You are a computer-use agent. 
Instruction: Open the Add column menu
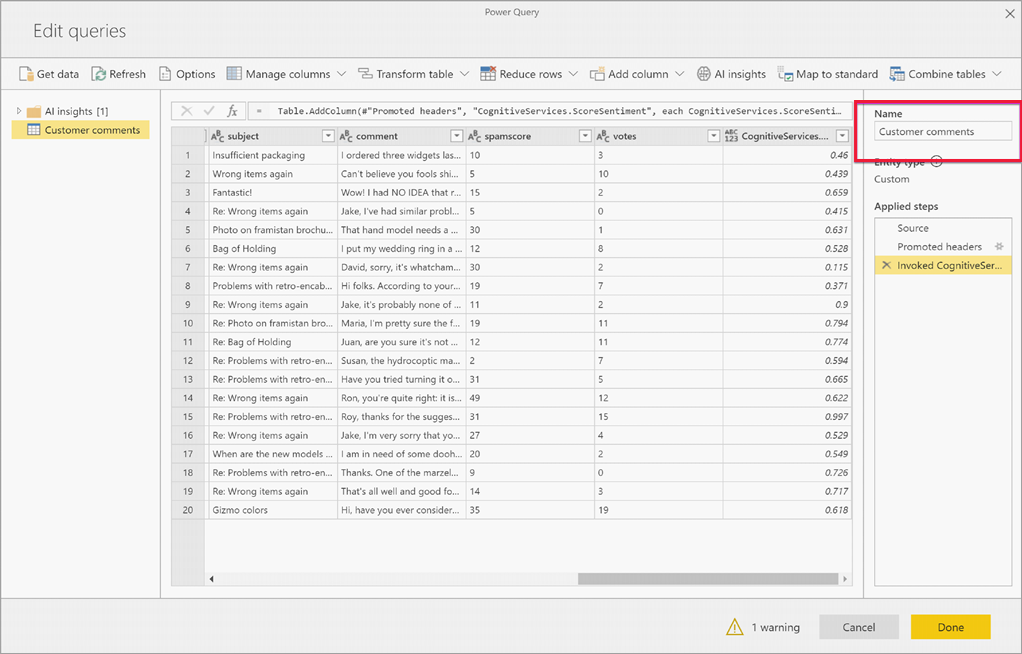(637, 74)
